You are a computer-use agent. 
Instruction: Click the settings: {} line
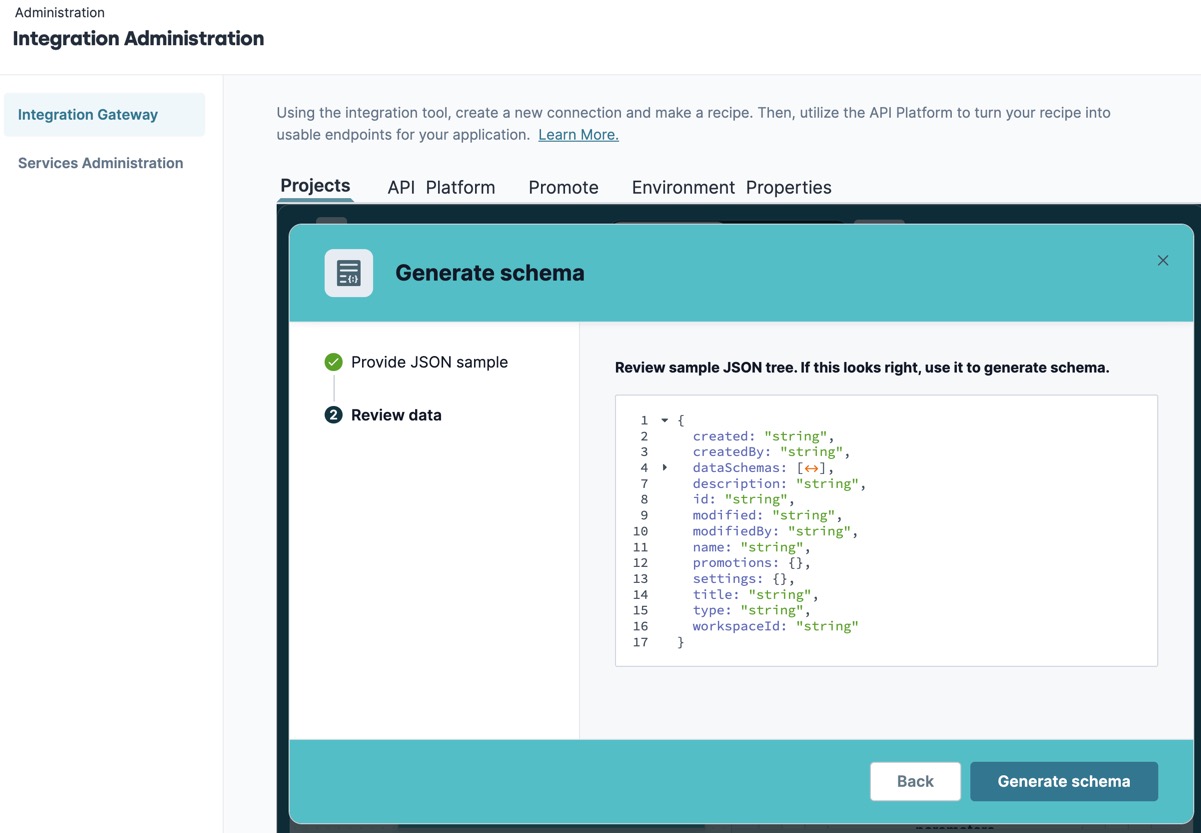click(744, 578)
